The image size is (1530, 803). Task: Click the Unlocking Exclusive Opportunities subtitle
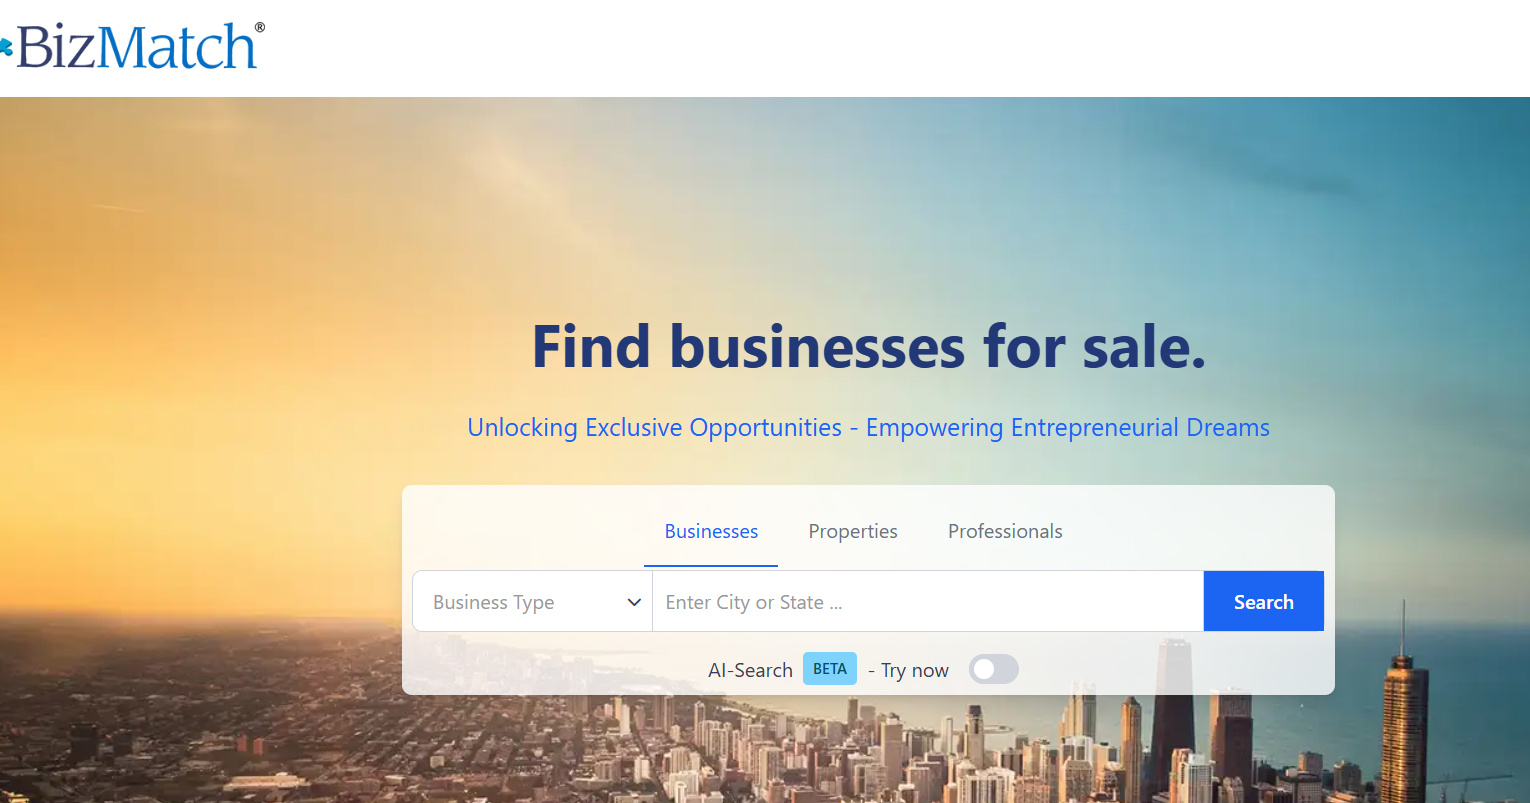pos(868,428)
